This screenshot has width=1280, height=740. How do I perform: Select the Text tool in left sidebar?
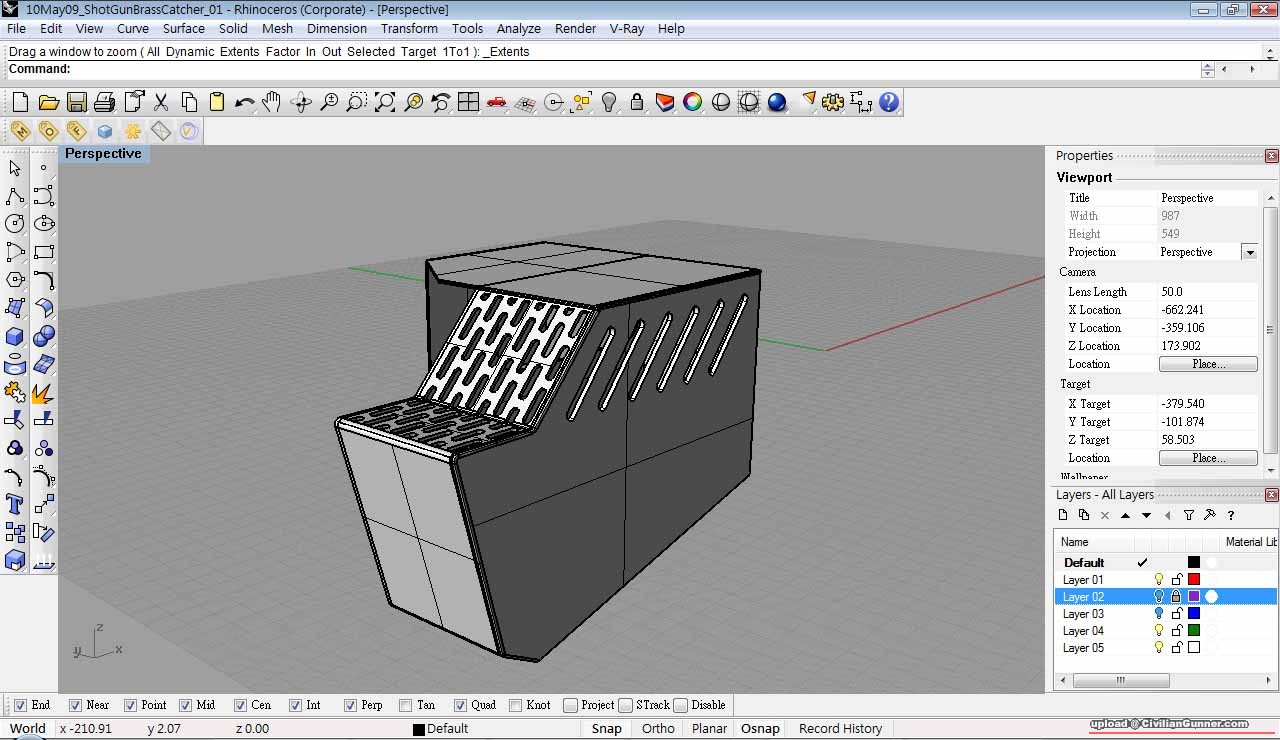15,504
